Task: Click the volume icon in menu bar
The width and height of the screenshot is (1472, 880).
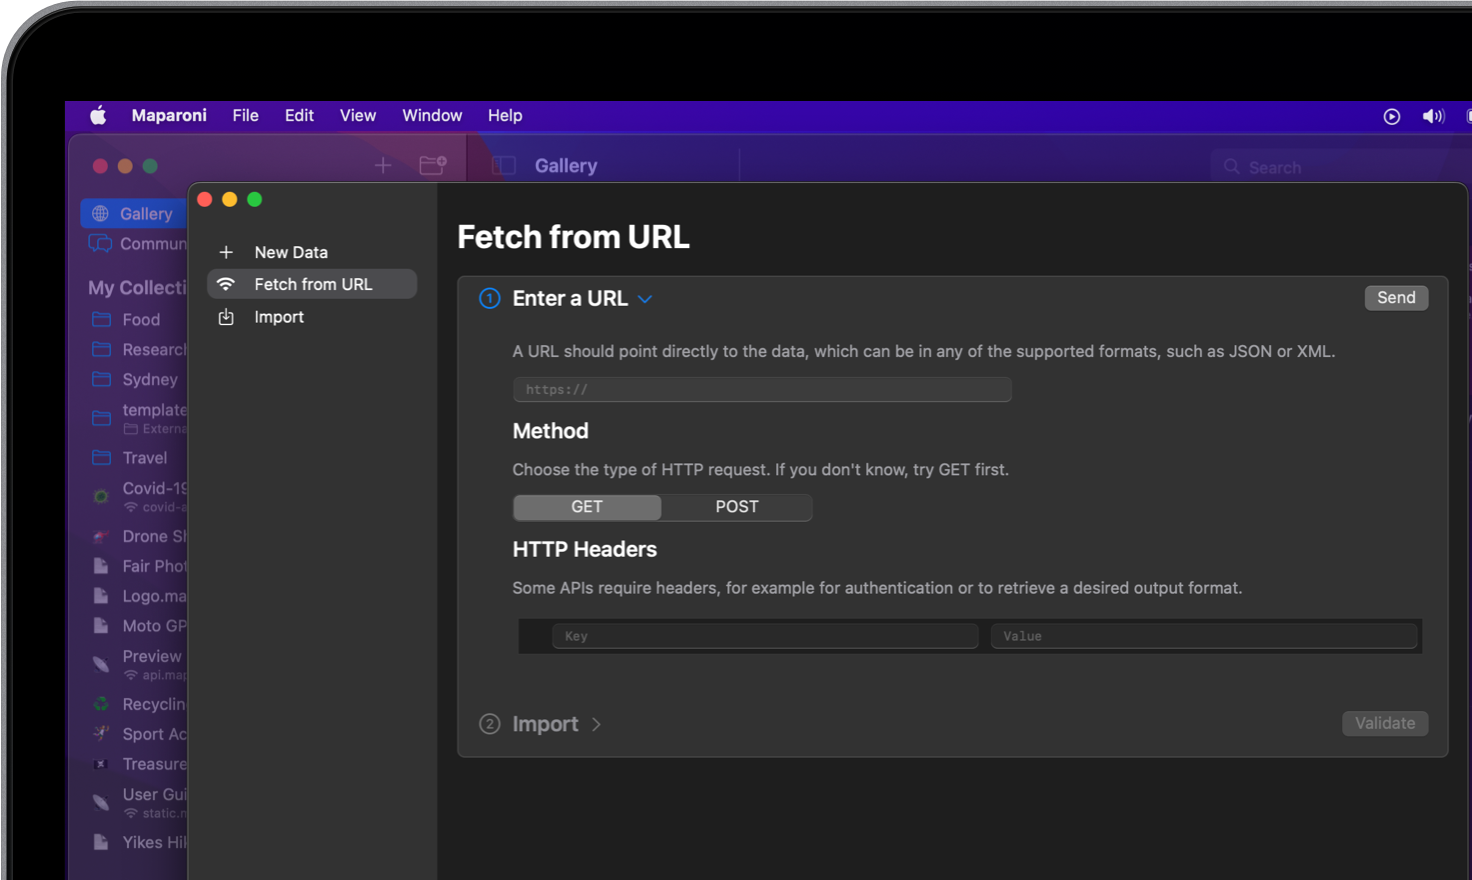Action: pos(1433,117)
